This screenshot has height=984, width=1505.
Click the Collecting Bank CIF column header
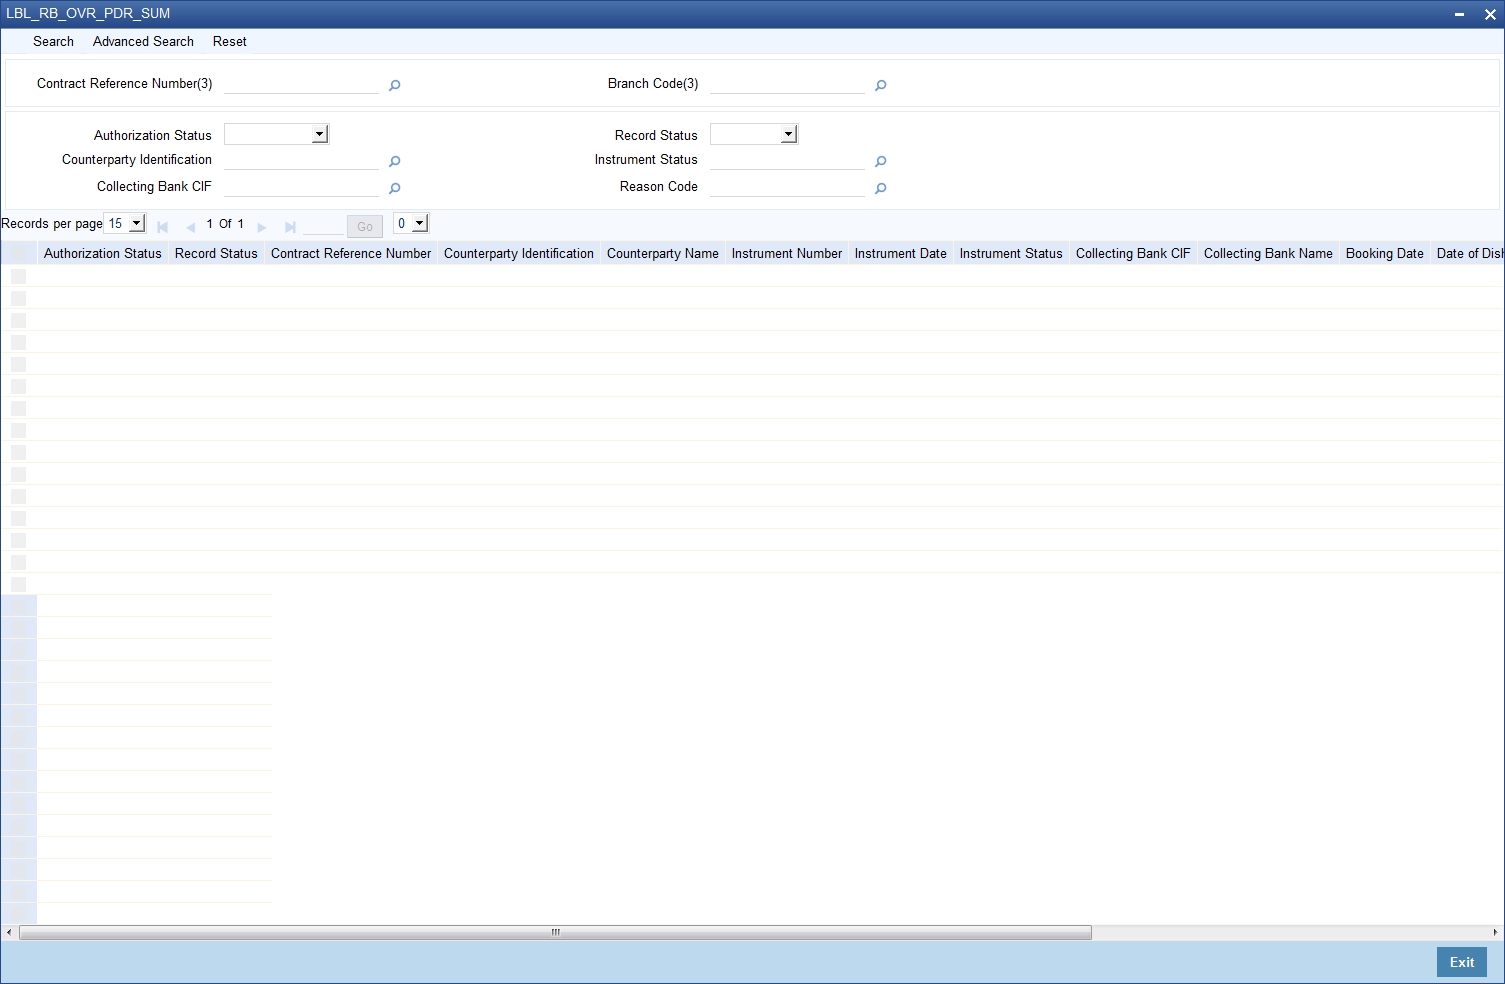1133,254
